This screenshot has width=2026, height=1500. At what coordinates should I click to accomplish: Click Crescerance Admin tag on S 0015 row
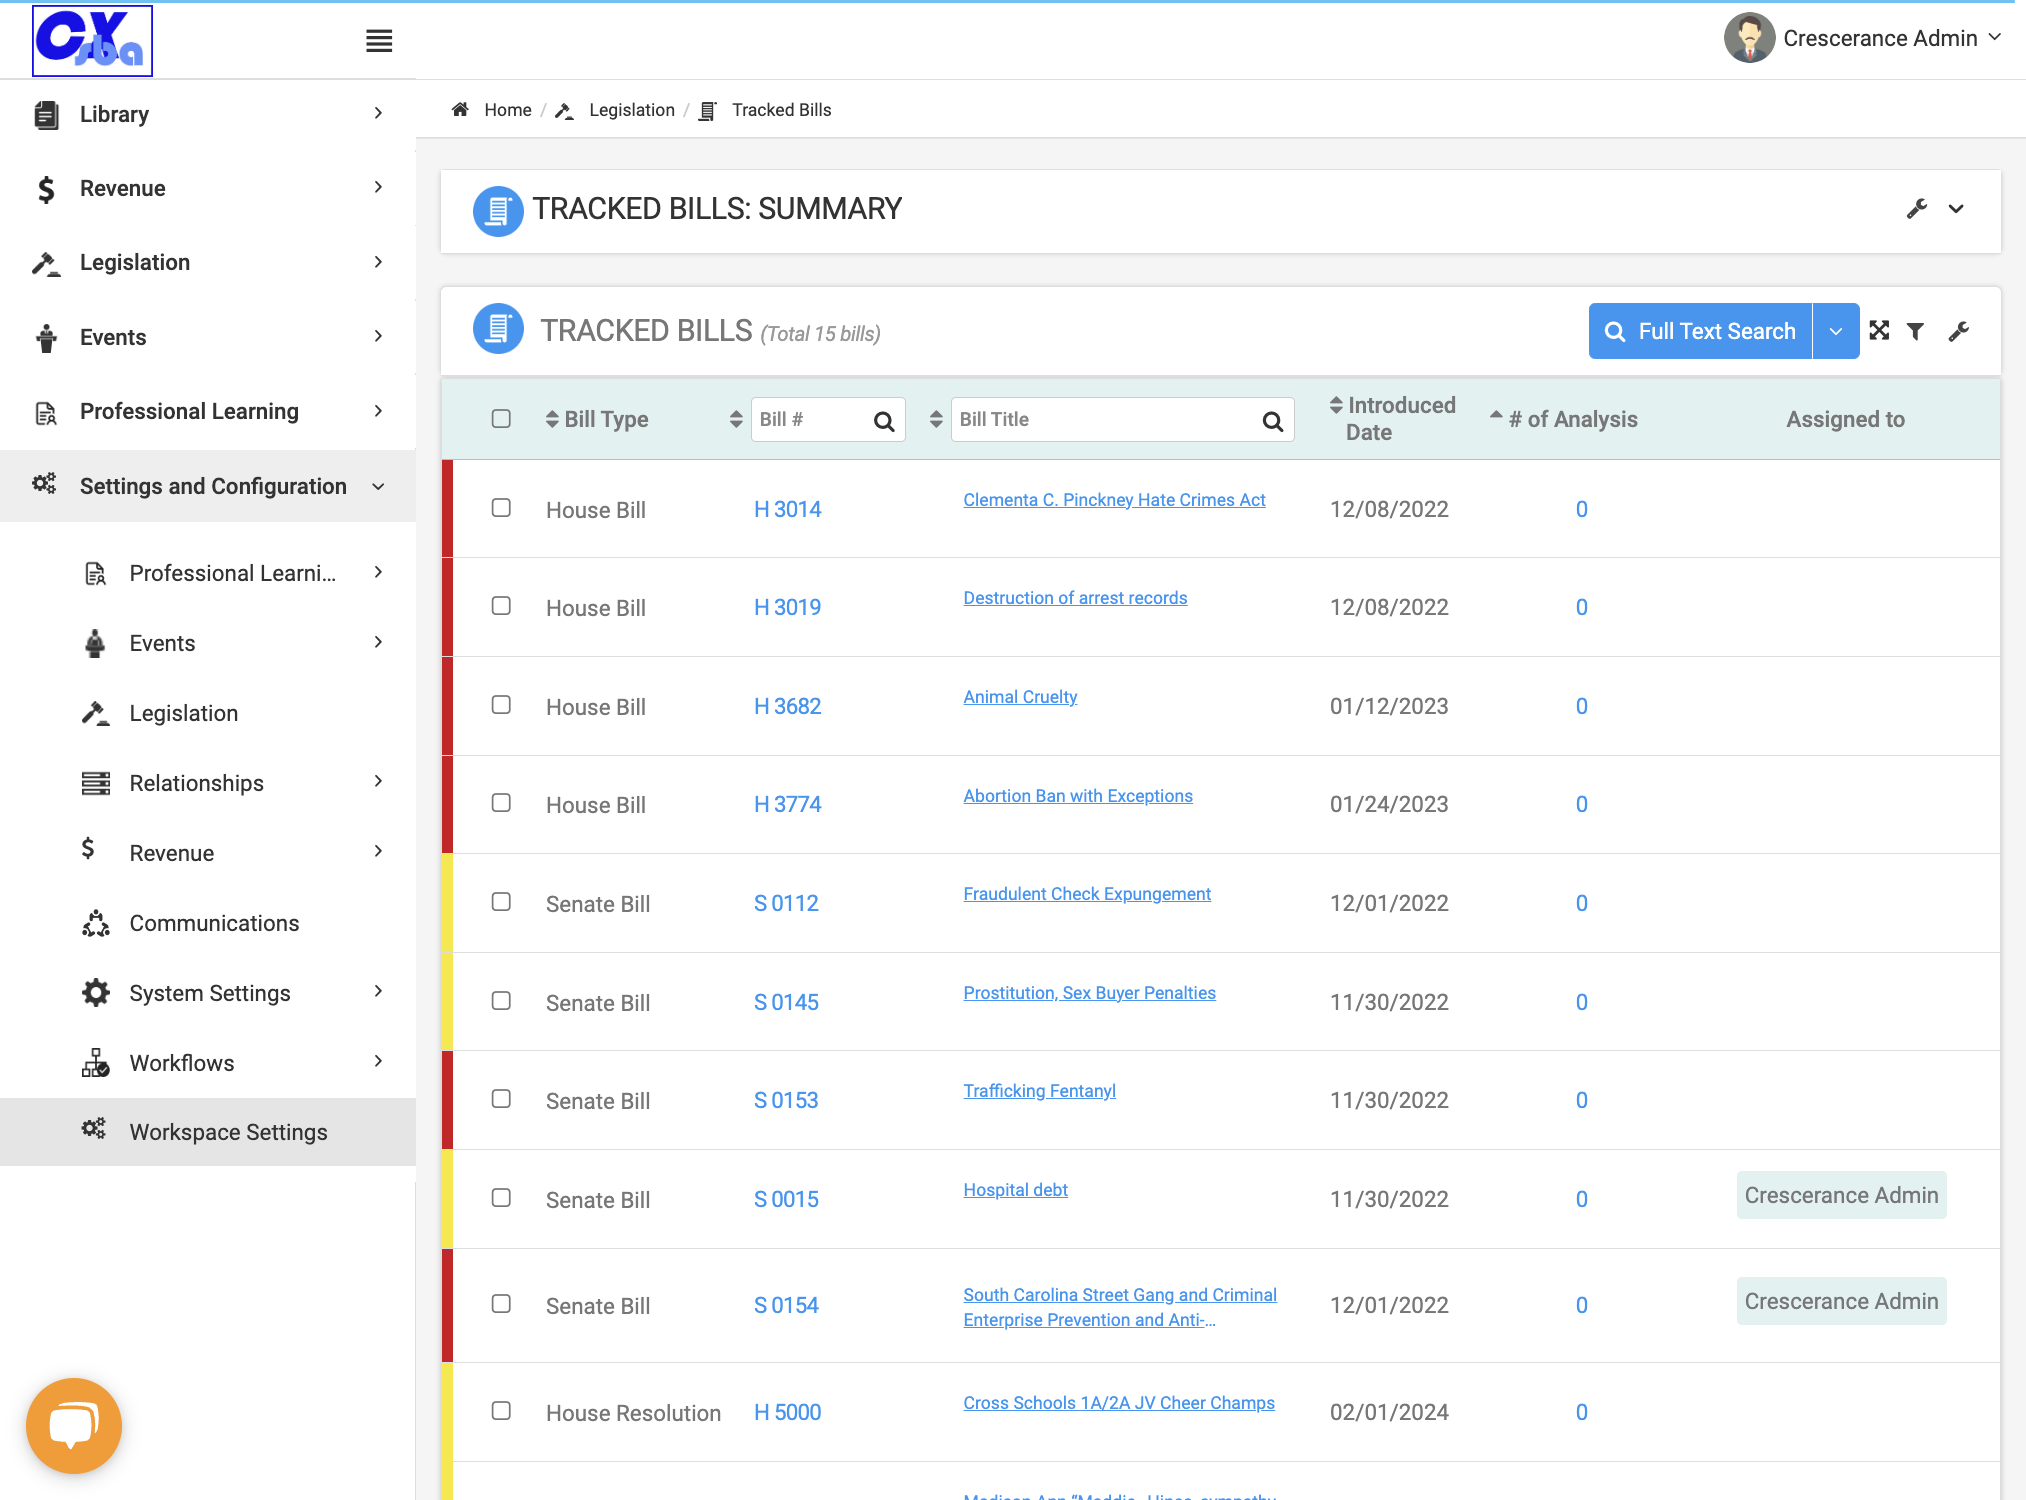[1841, 1195]
